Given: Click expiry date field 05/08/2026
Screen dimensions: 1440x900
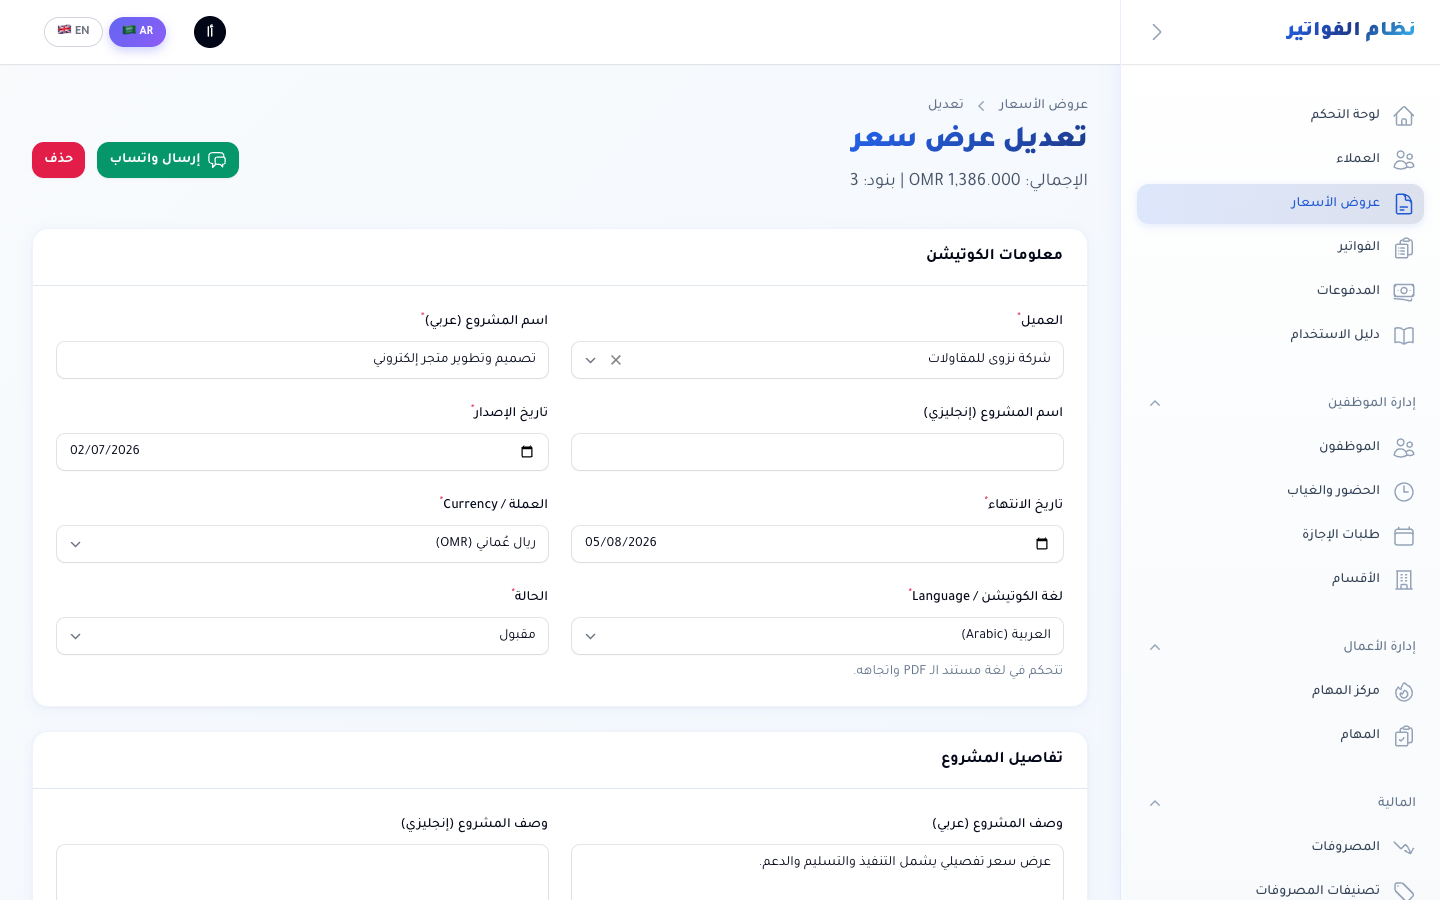Looking at the screenshot, I should coord(817,544).
